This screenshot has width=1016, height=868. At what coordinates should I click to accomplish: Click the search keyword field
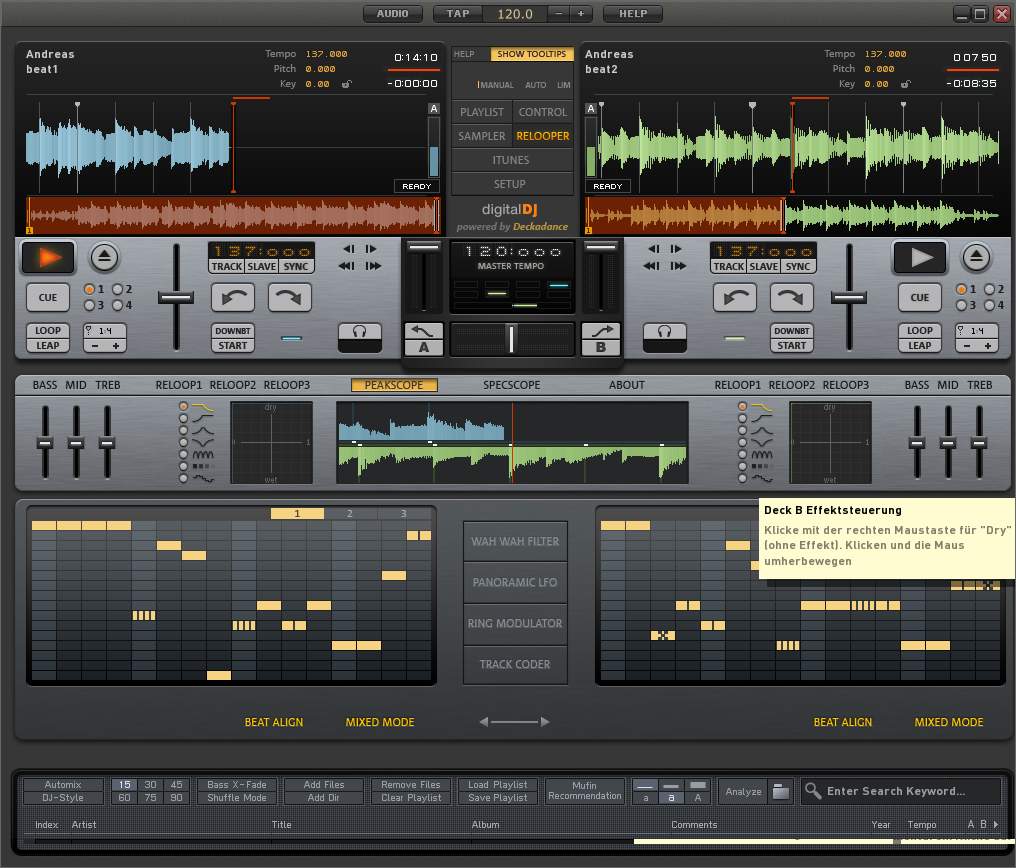[x=903, y=791]
